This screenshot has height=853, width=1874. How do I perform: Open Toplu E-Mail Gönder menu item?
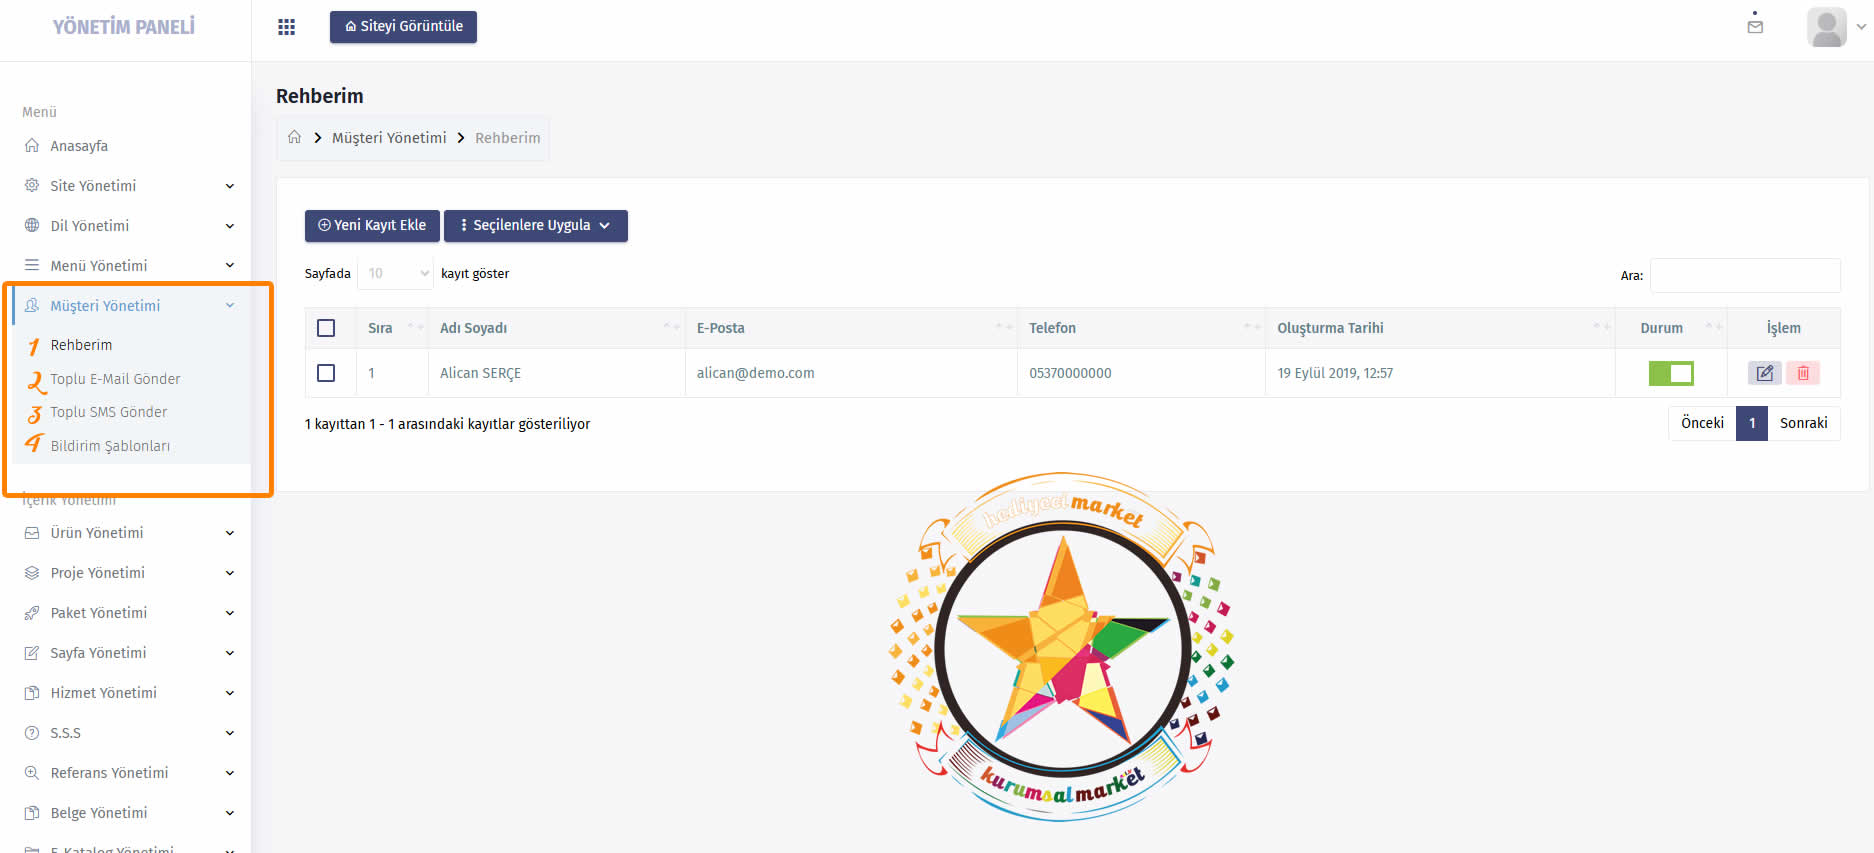115,379
